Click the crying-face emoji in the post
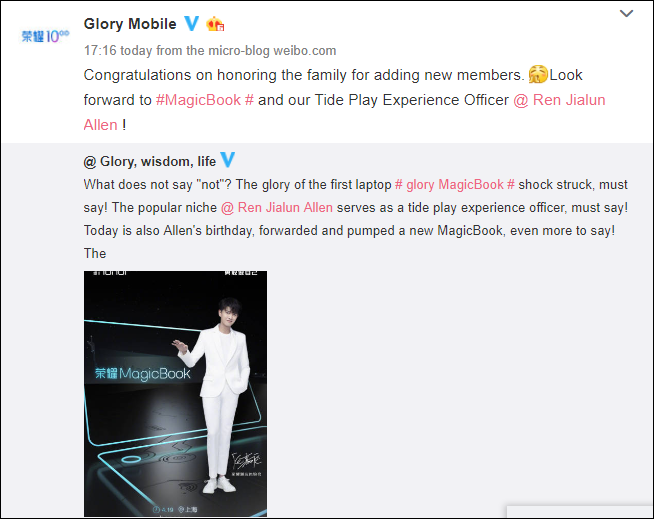Viewport: 654px width, 519px height. 538,75
